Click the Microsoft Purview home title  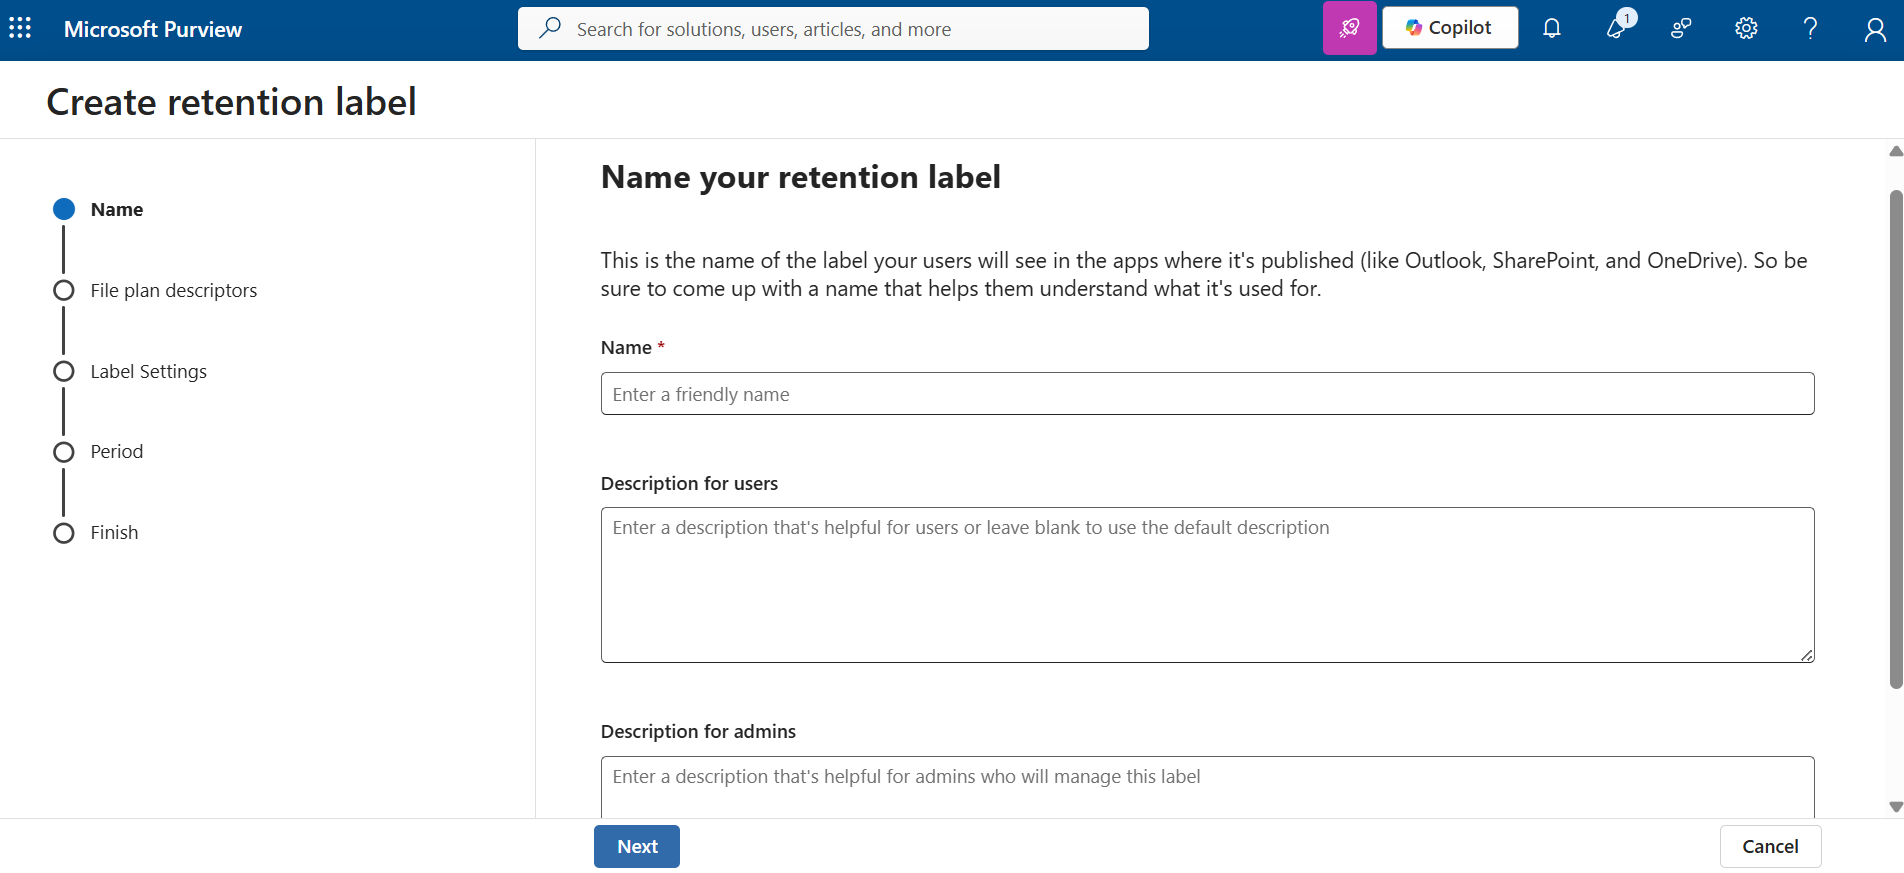(153, 29)
